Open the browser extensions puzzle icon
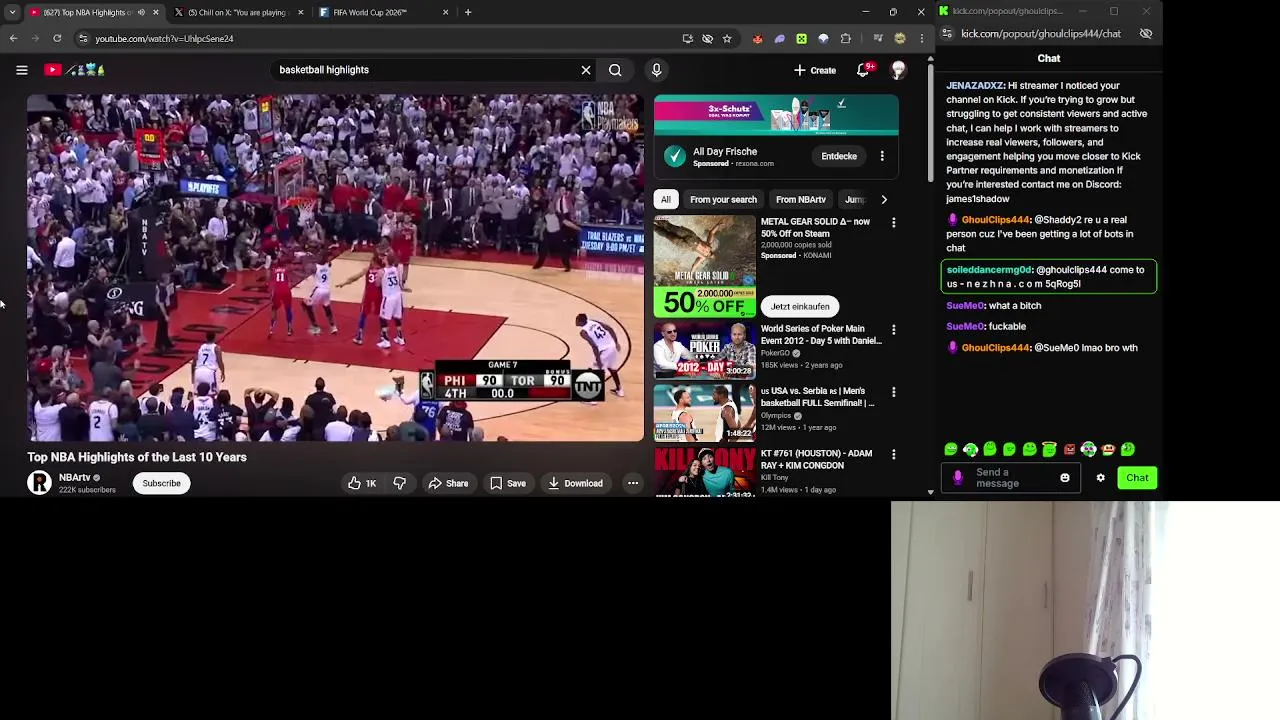The width and height of the screenshot is (1280, 720). pyautogui.click(x=846, y=39)
